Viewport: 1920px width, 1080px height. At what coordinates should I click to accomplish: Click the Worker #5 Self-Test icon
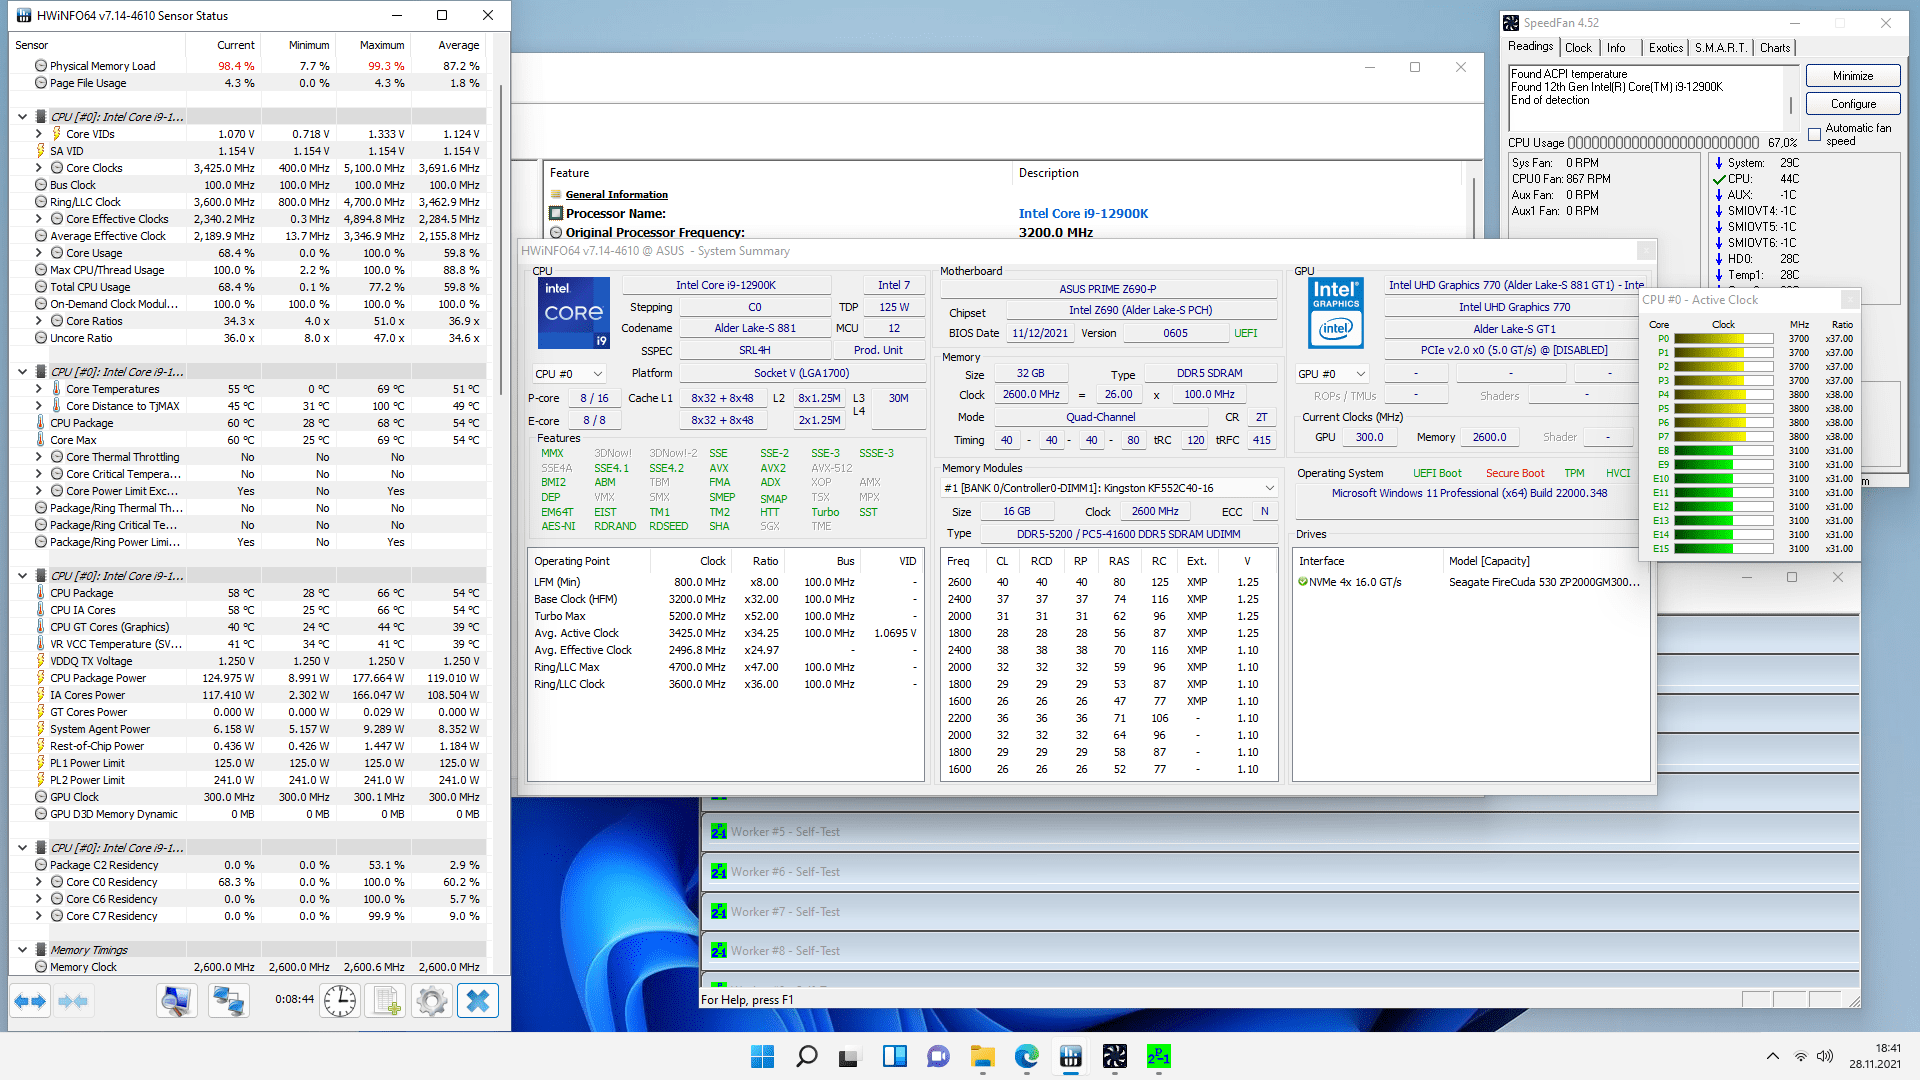click(x=719, y=832)
